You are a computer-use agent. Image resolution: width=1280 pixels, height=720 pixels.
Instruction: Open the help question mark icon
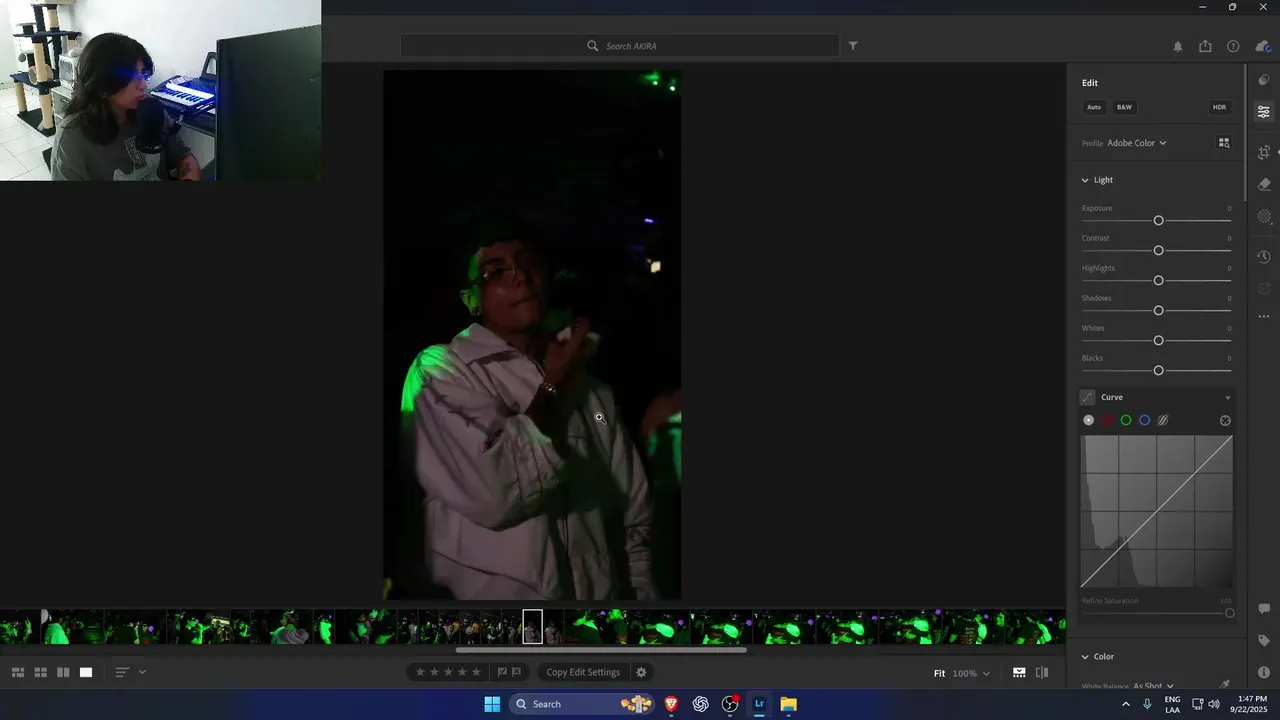click(1233, 46)
